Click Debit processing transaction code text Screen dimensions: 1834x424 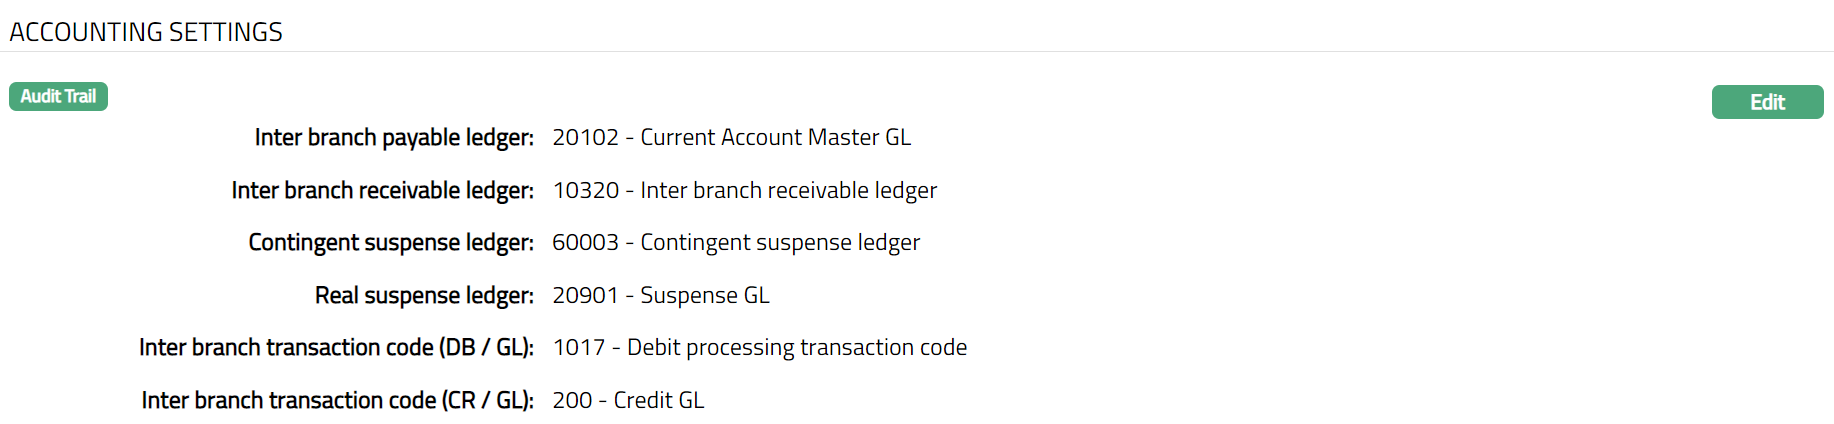click(796, 347)
